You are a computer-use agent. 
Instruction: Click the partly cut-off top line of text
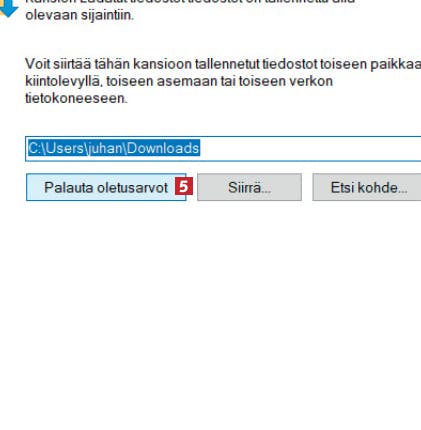coord(190,2)
